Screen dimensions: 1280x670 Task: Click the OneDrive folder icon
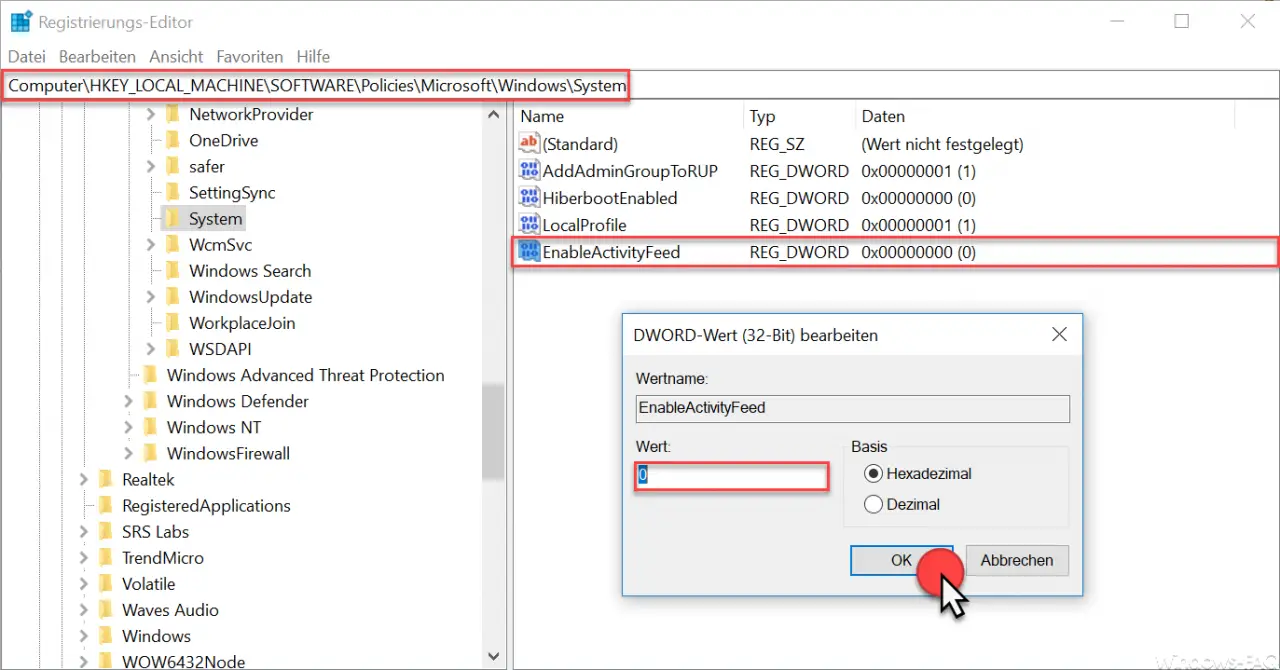point(173,140)
